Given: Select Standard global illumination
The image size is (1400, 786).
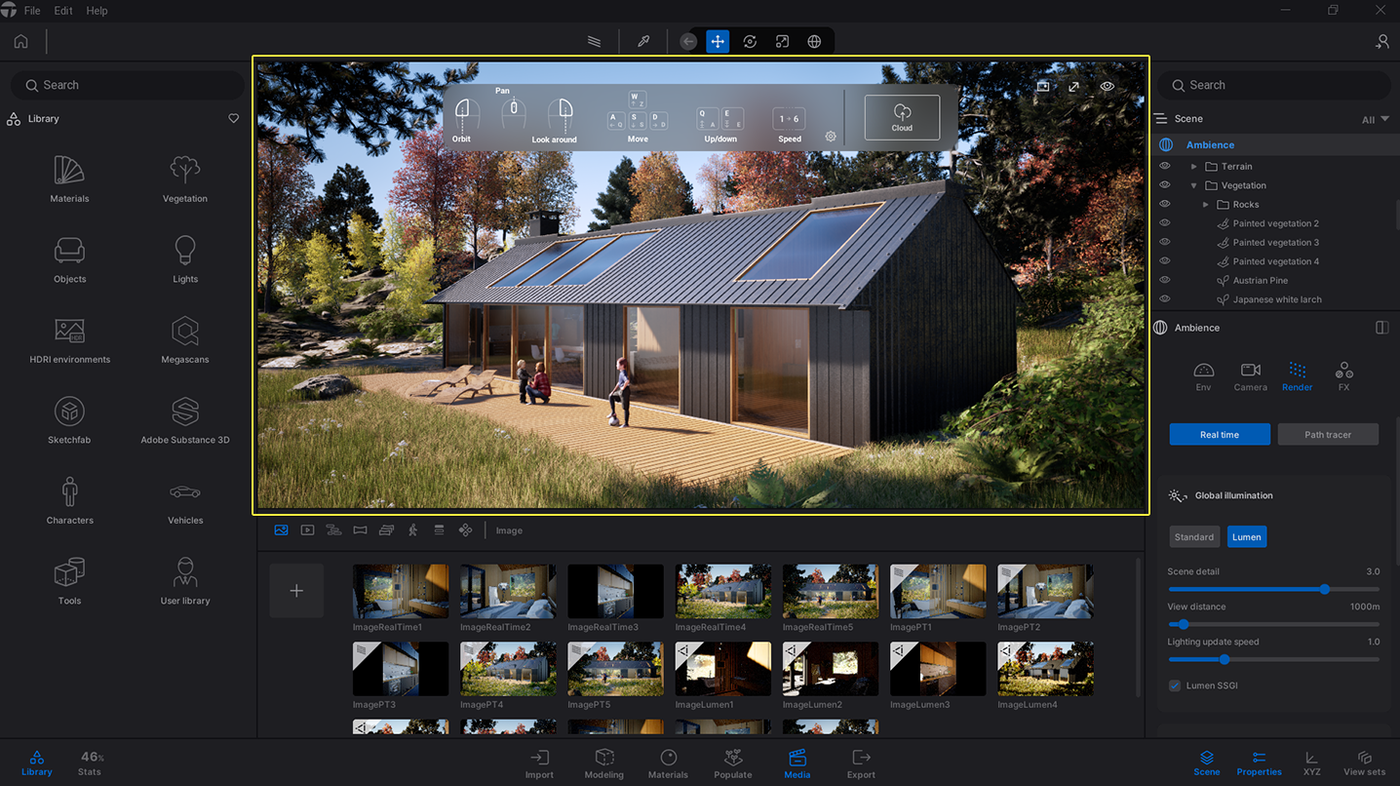Looking at the screenshot, I should (x=1194, y=537).
